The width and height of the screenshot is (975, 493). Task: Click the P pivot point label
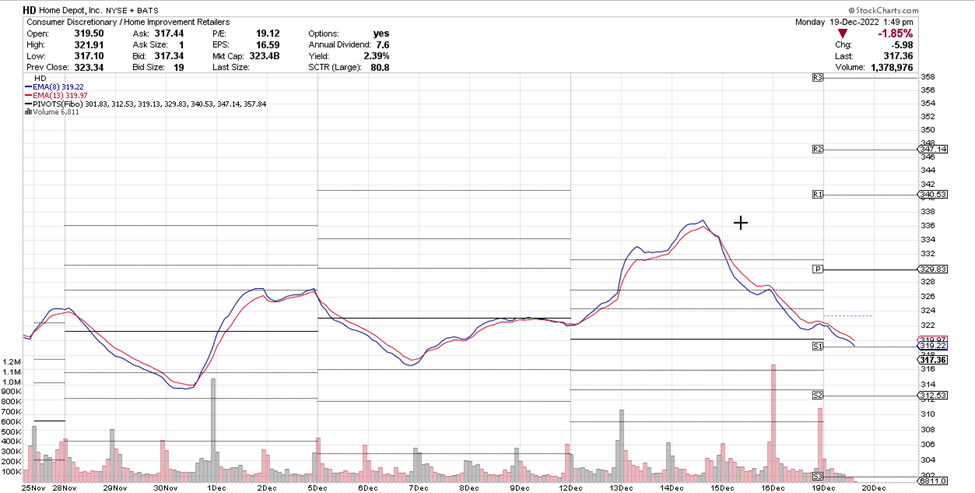click(818, 269)
